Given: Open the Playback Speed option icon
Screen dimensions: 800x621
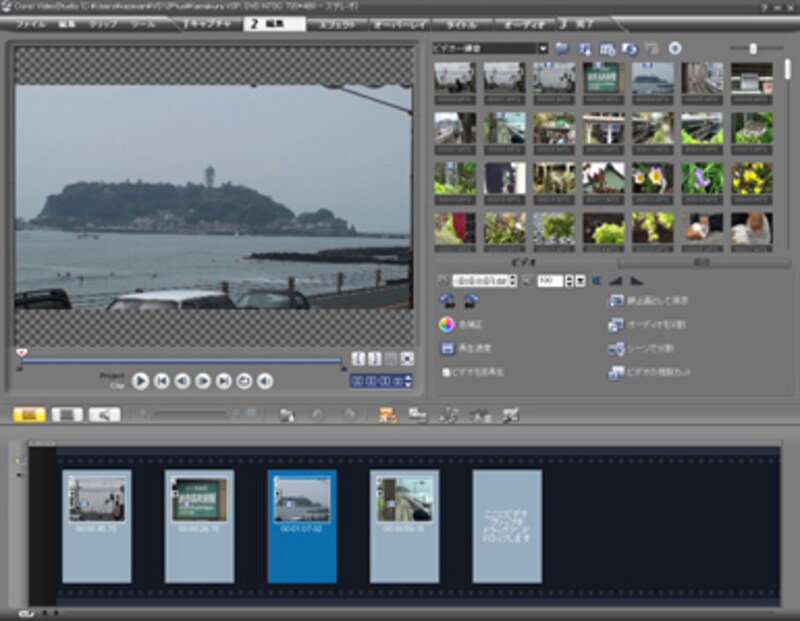Looking at the screenshot, I should pos(448,349).
